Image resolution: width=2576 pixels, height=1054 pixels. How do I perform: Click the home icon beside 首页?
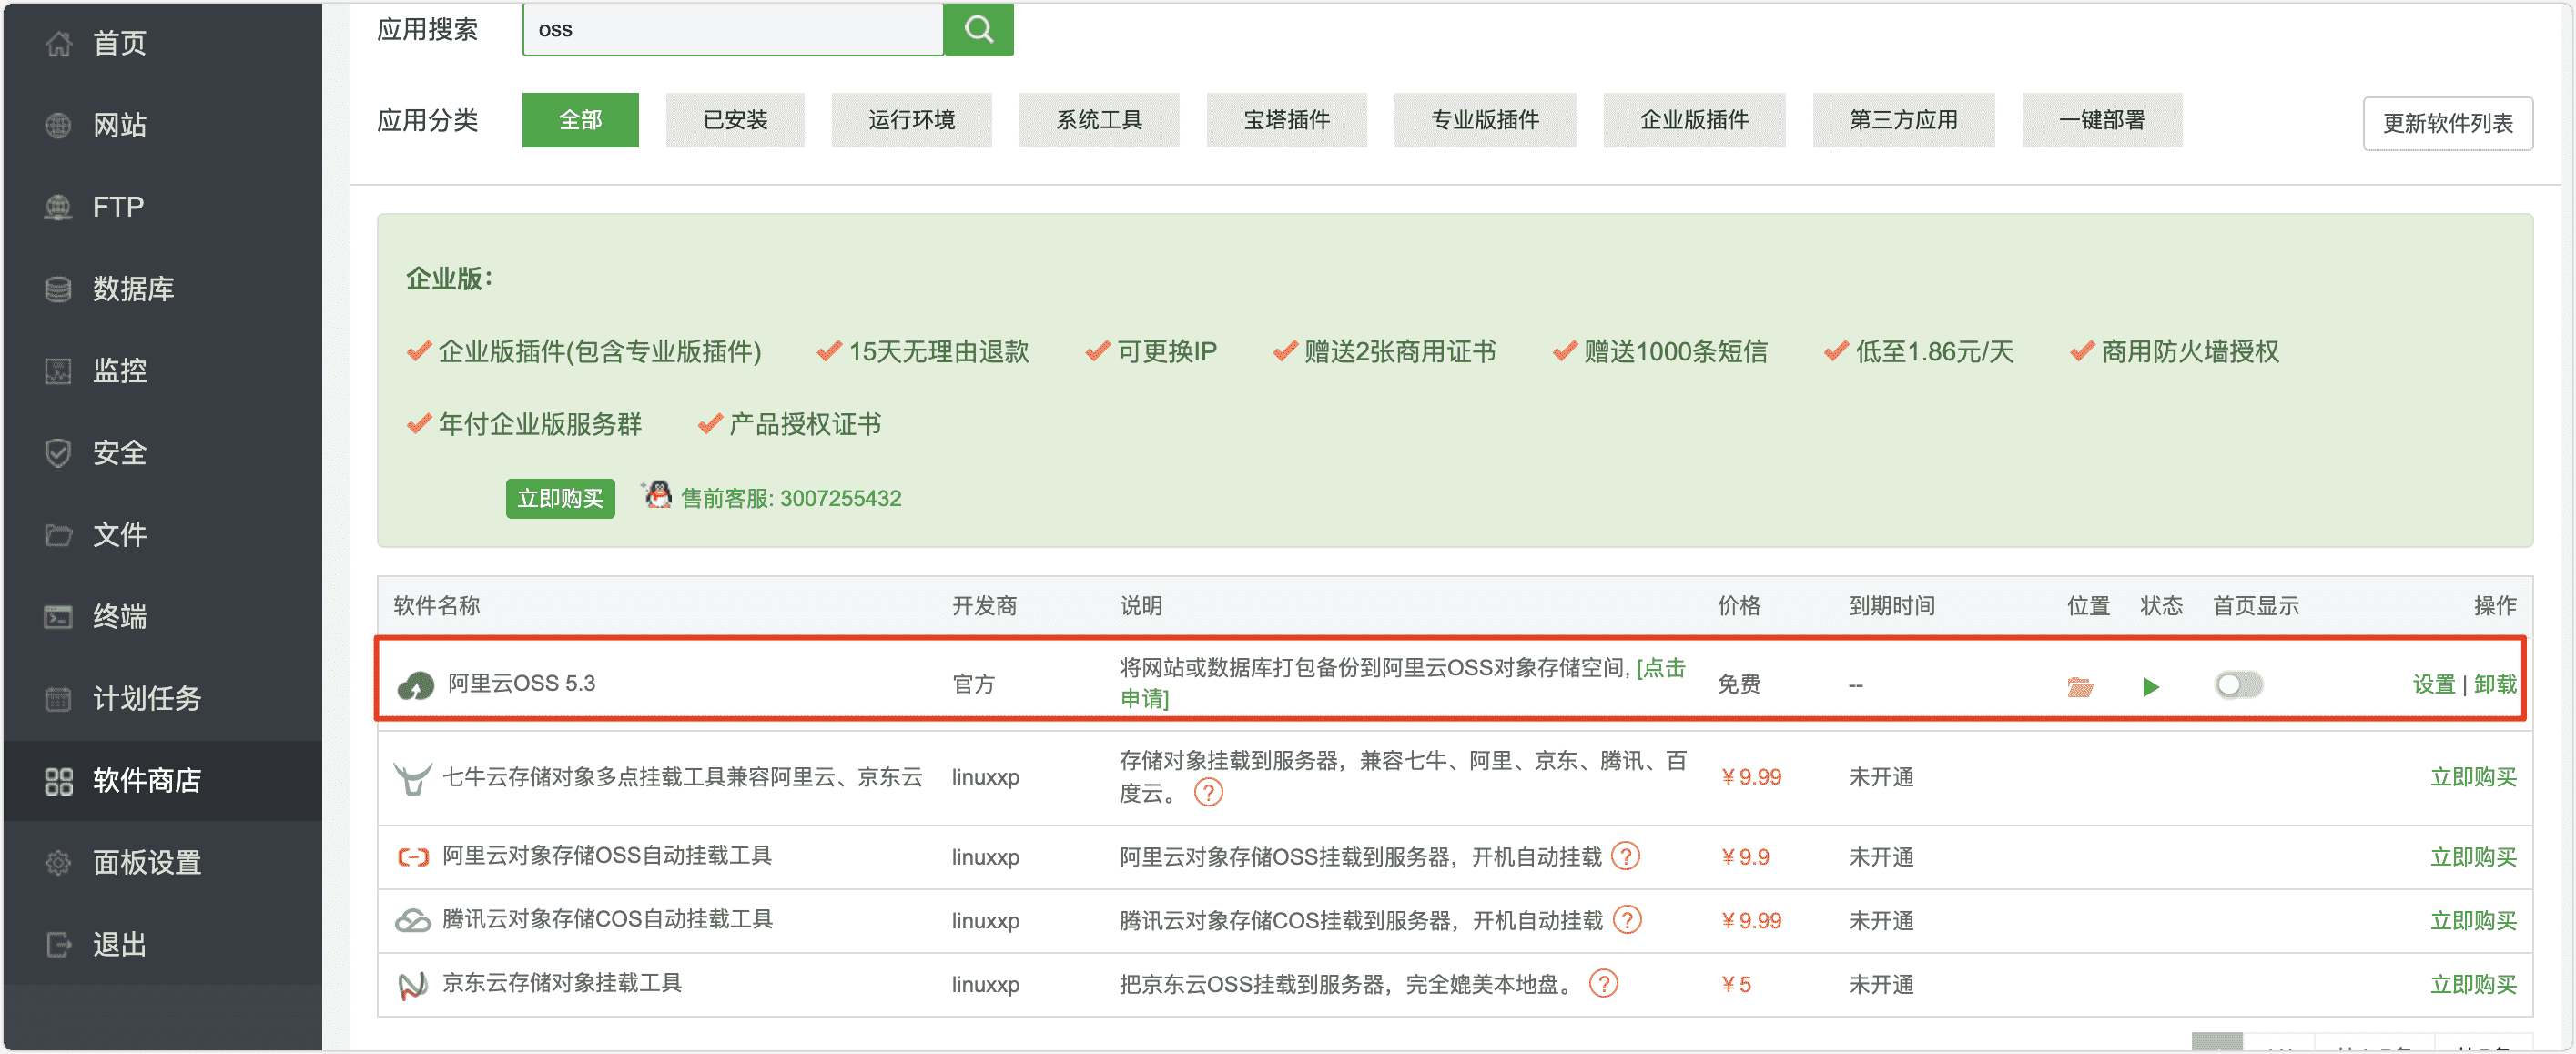click(58, 43)
